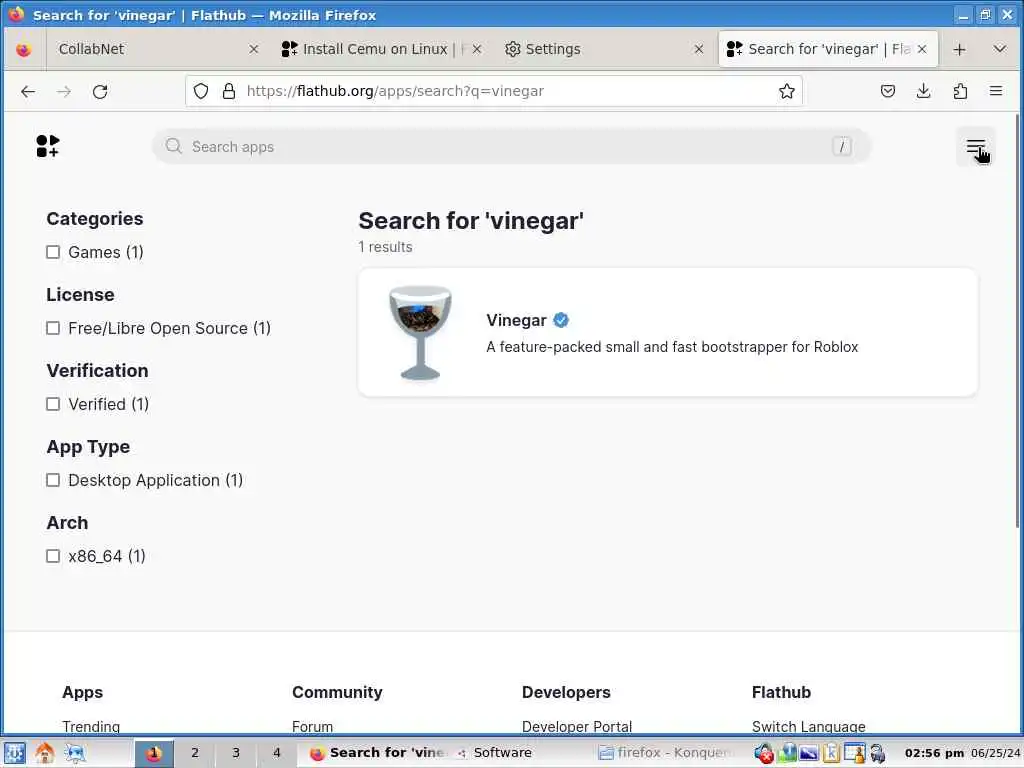The width and height of the screenshot is (1024, 768).
Task: Click the Firefox taskbar window entry
Action: pos(377,753)
